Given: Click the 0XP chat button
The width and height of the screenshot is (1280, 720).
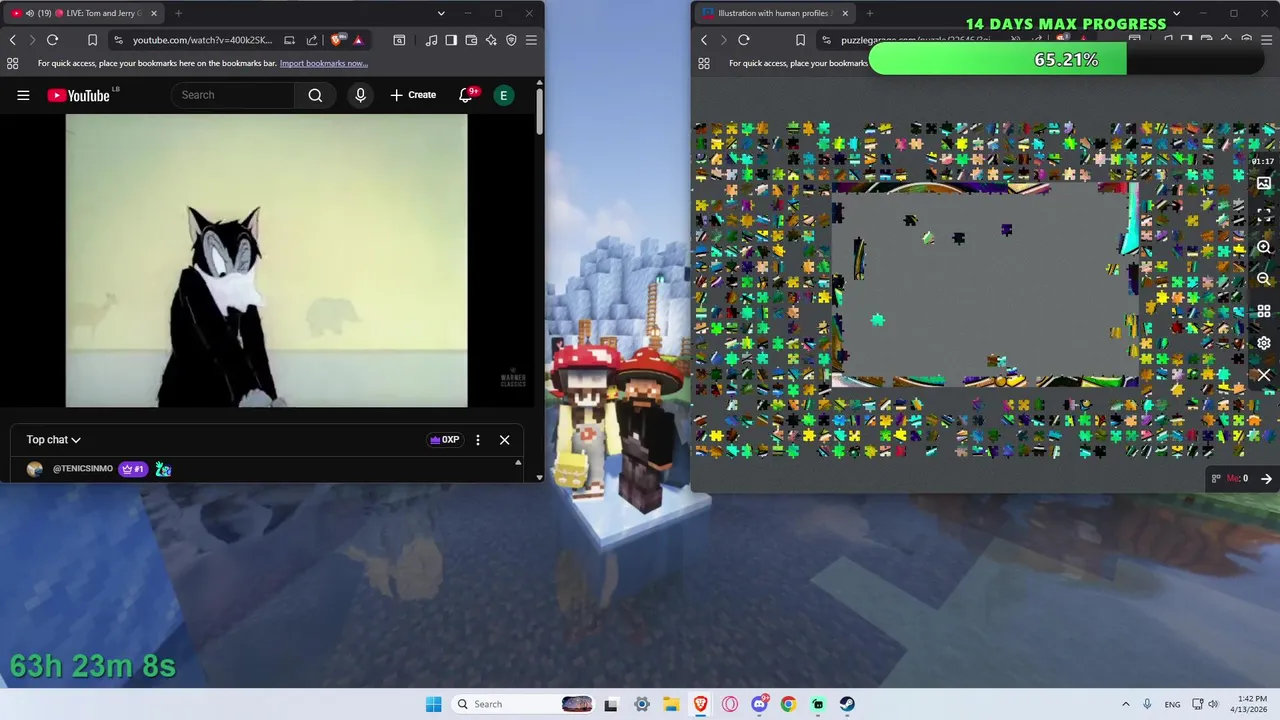Looking at the screenshot, I should pyautogui.click(x=445, y=440).
